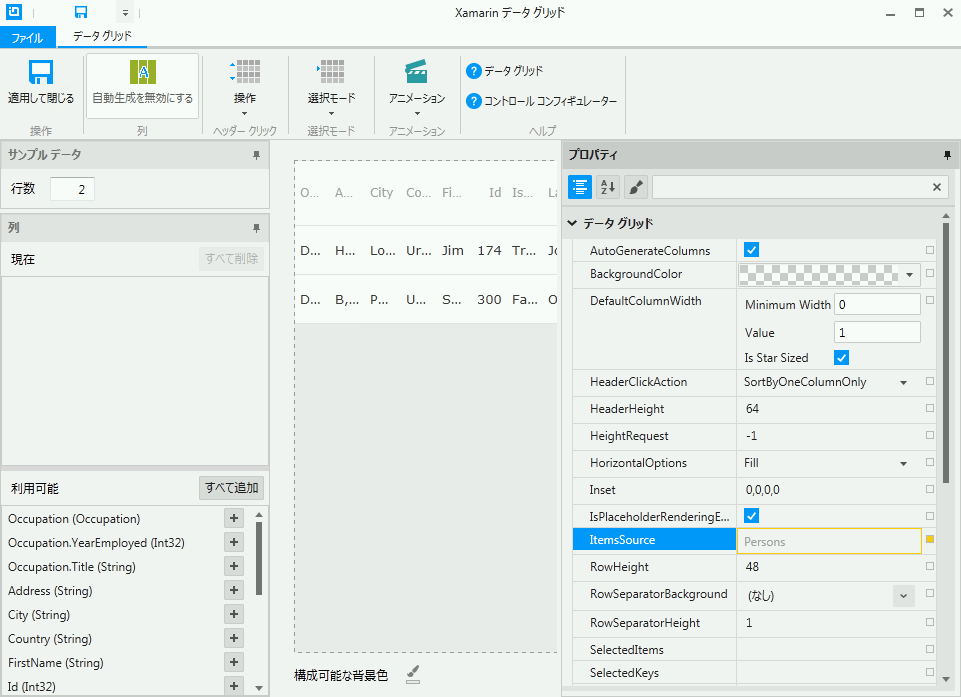Screen dimensions: 961x697
Task: Add FirstName (String) column with plus
Action: [x=234, y=662]
